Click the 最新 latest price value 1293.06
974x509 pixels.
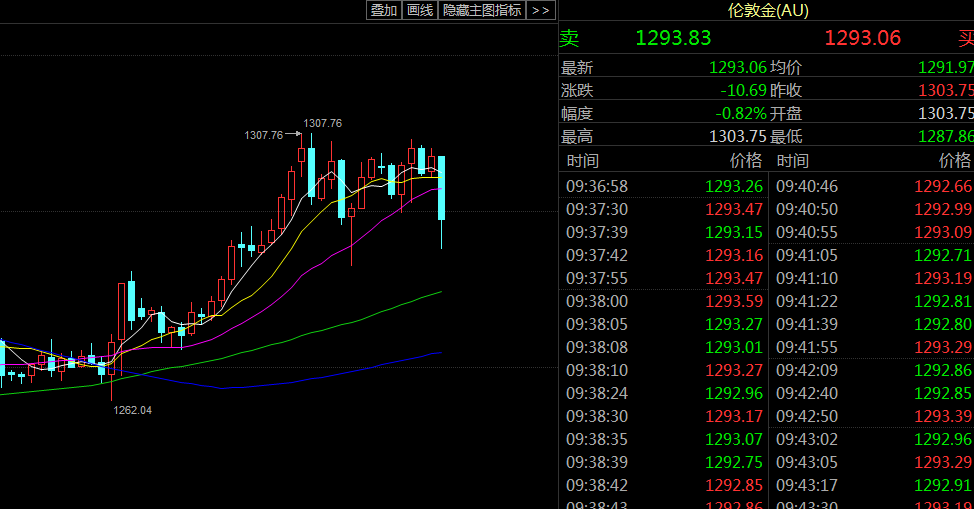[738, 67]
